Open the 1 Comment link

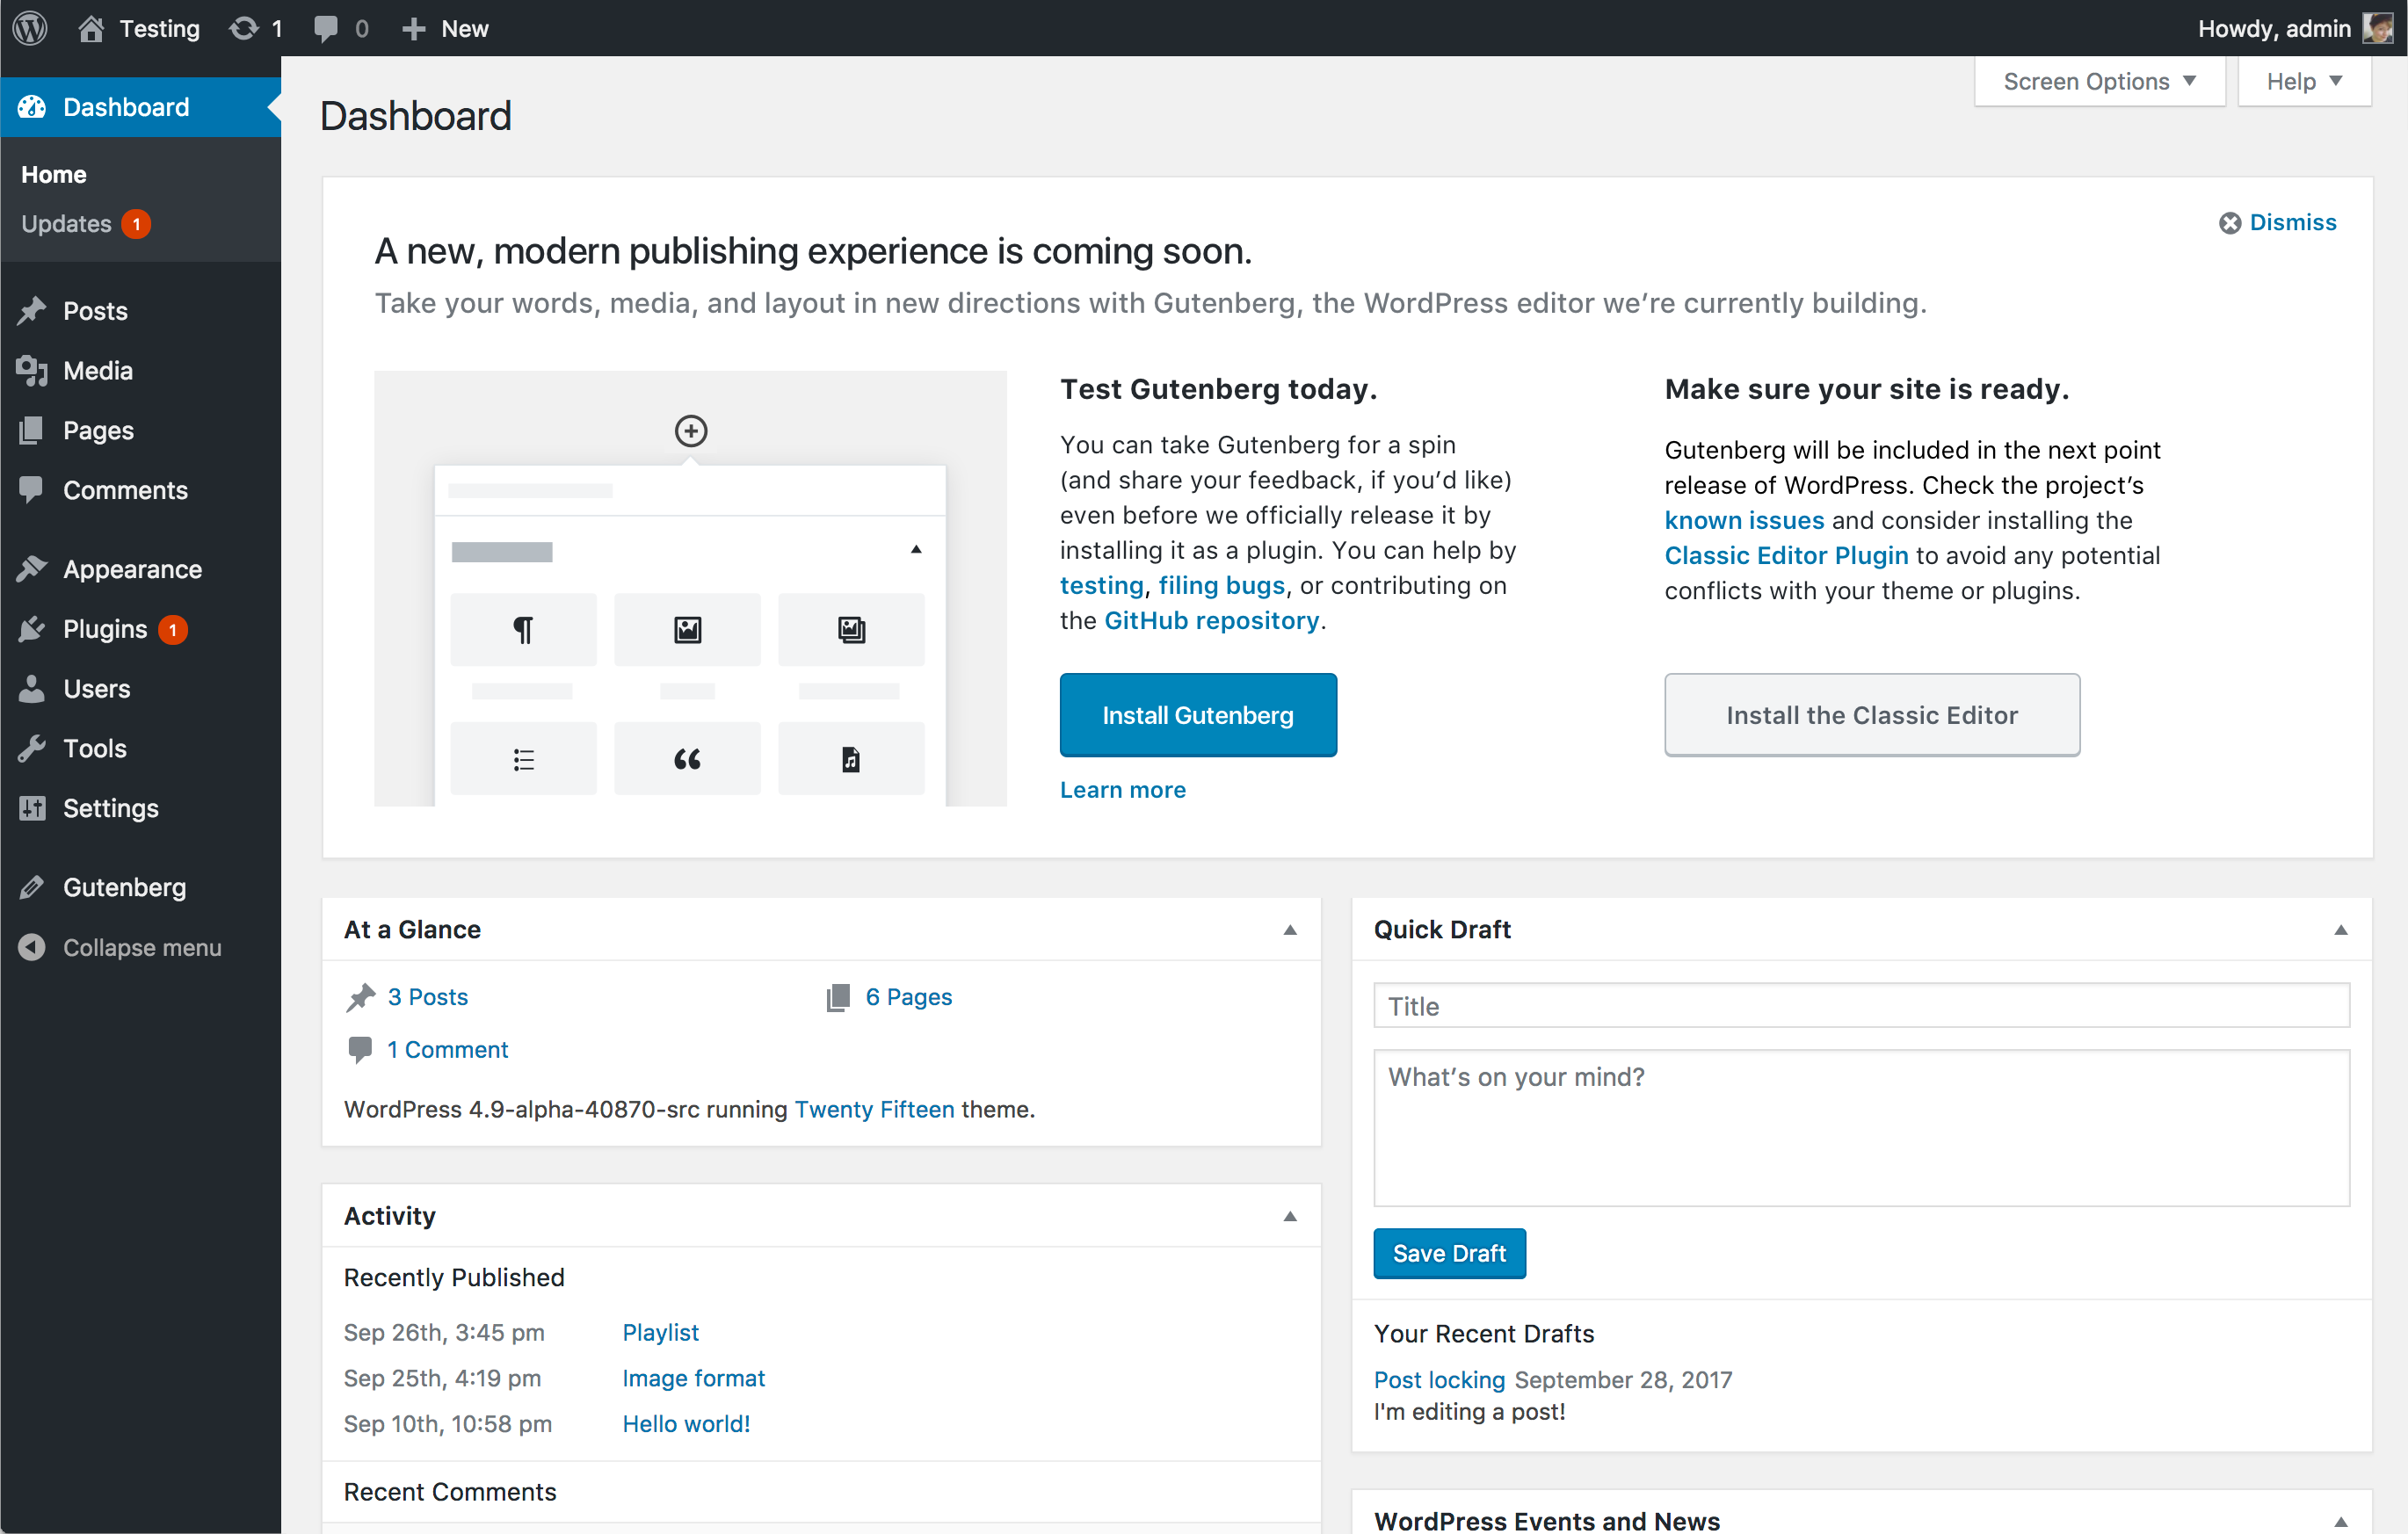(448, 1050)
